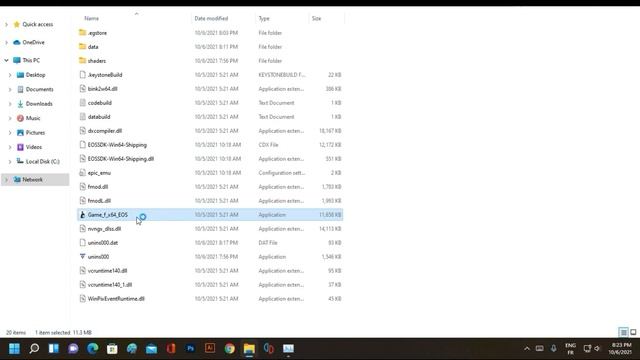The image size is (640, 360).
Task: Expand Documents tree node
Action: coord(10,89)
